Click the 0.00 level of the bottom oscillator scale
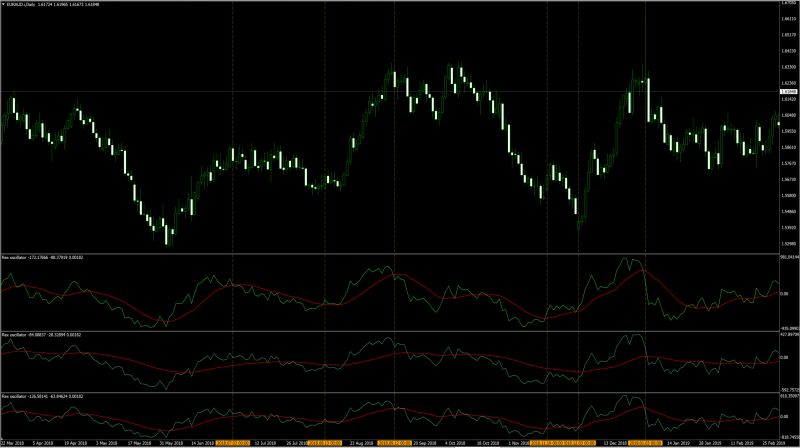The width and height of the screenshot is (800, 448). (785, 417)
